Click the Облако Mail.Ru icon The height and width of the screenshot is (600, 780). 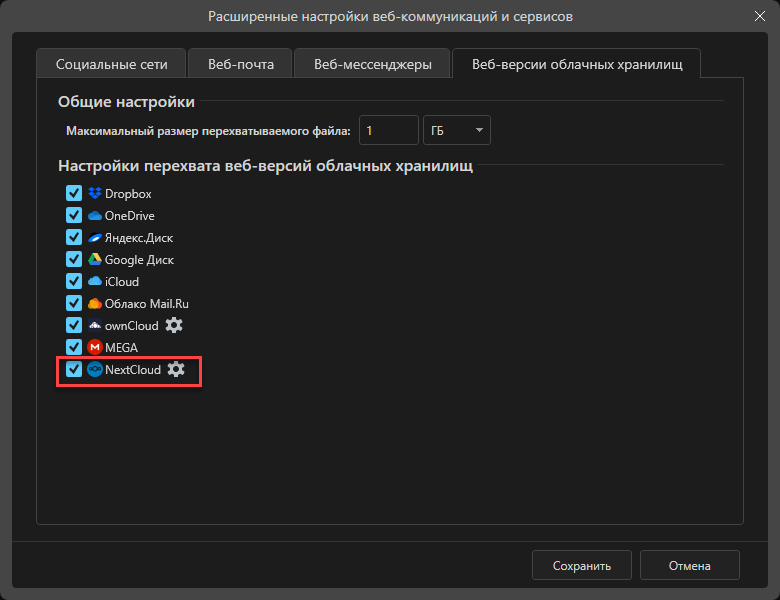[95, 303]
